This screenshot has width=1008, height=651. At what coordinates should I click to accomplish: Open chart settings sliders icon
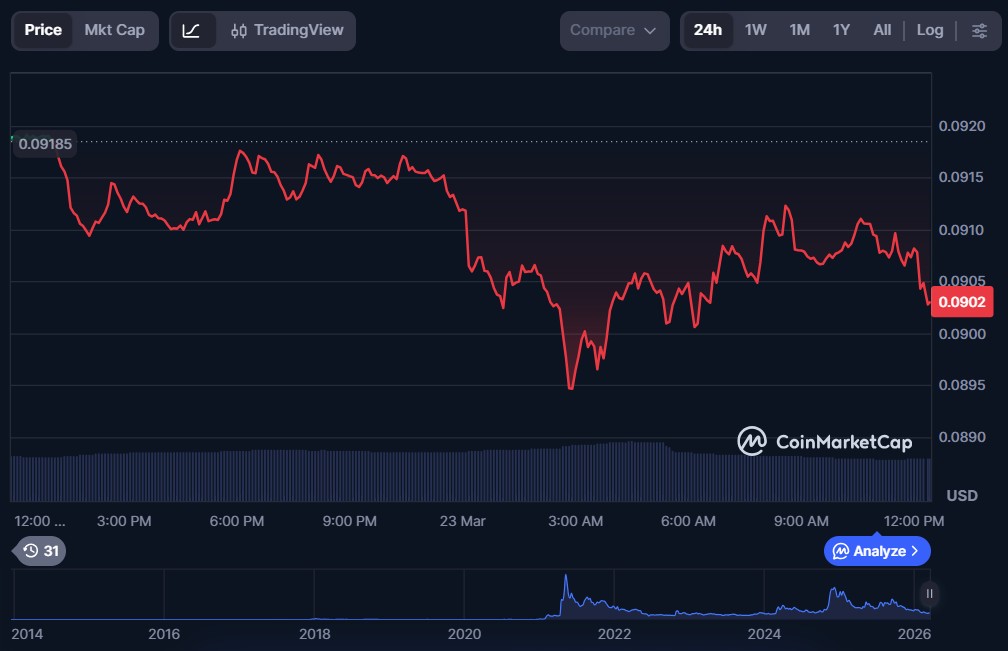pos(978,31)
